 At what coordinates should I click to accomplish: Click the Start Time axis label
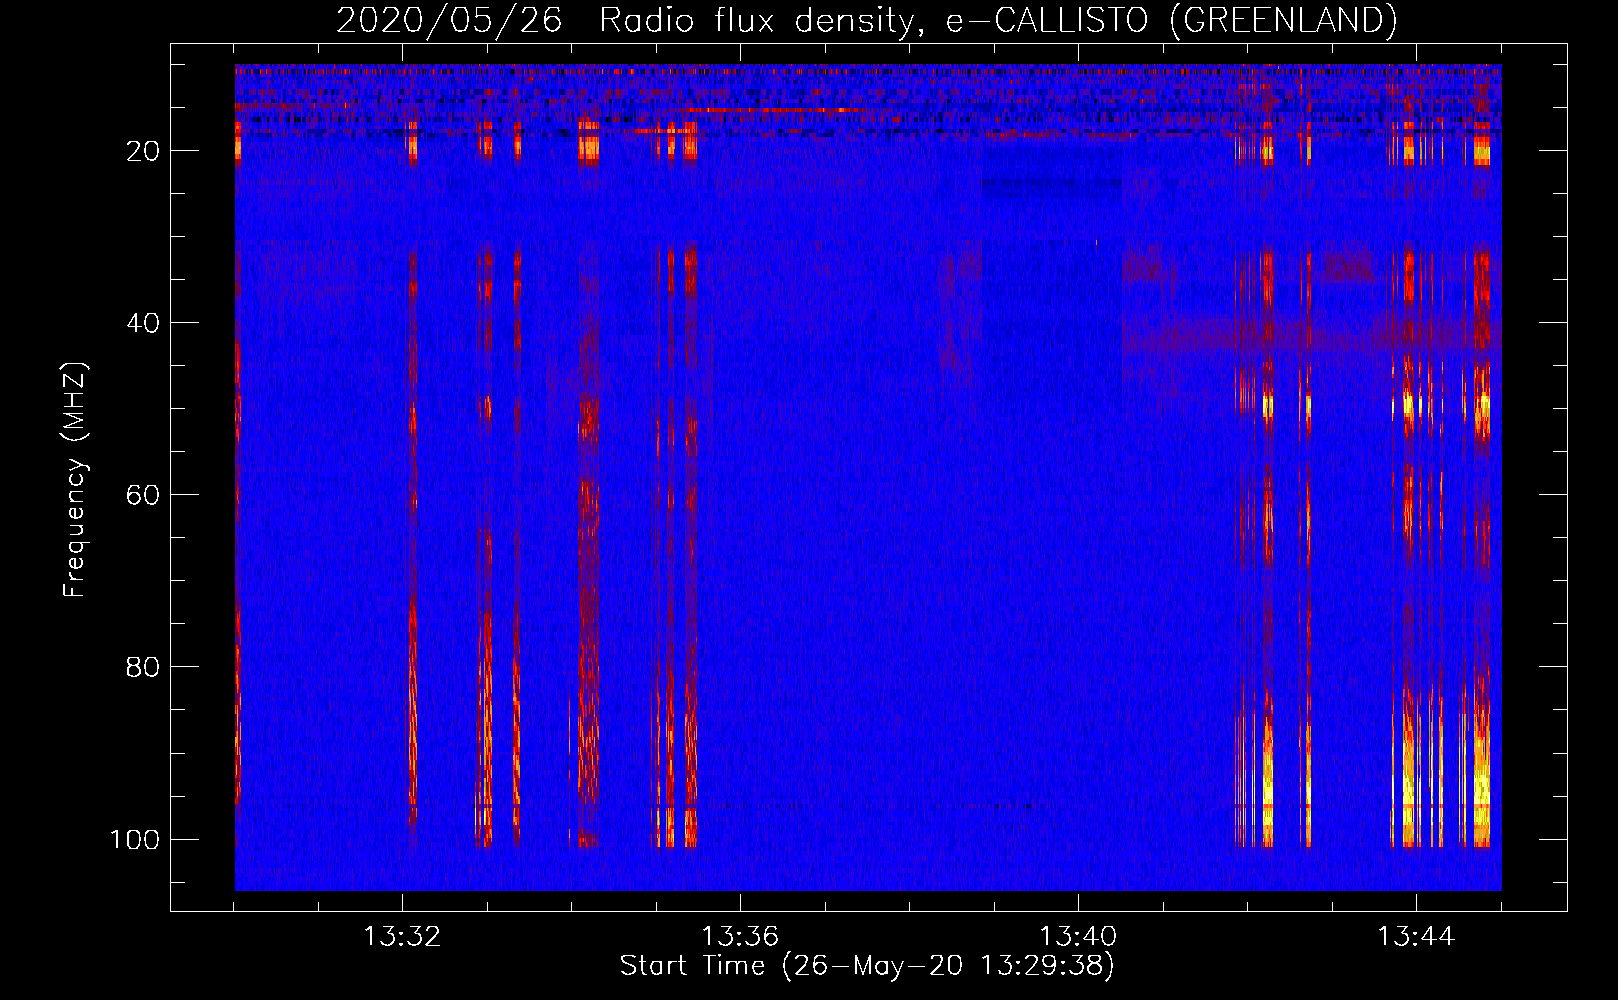click(867, 966)
